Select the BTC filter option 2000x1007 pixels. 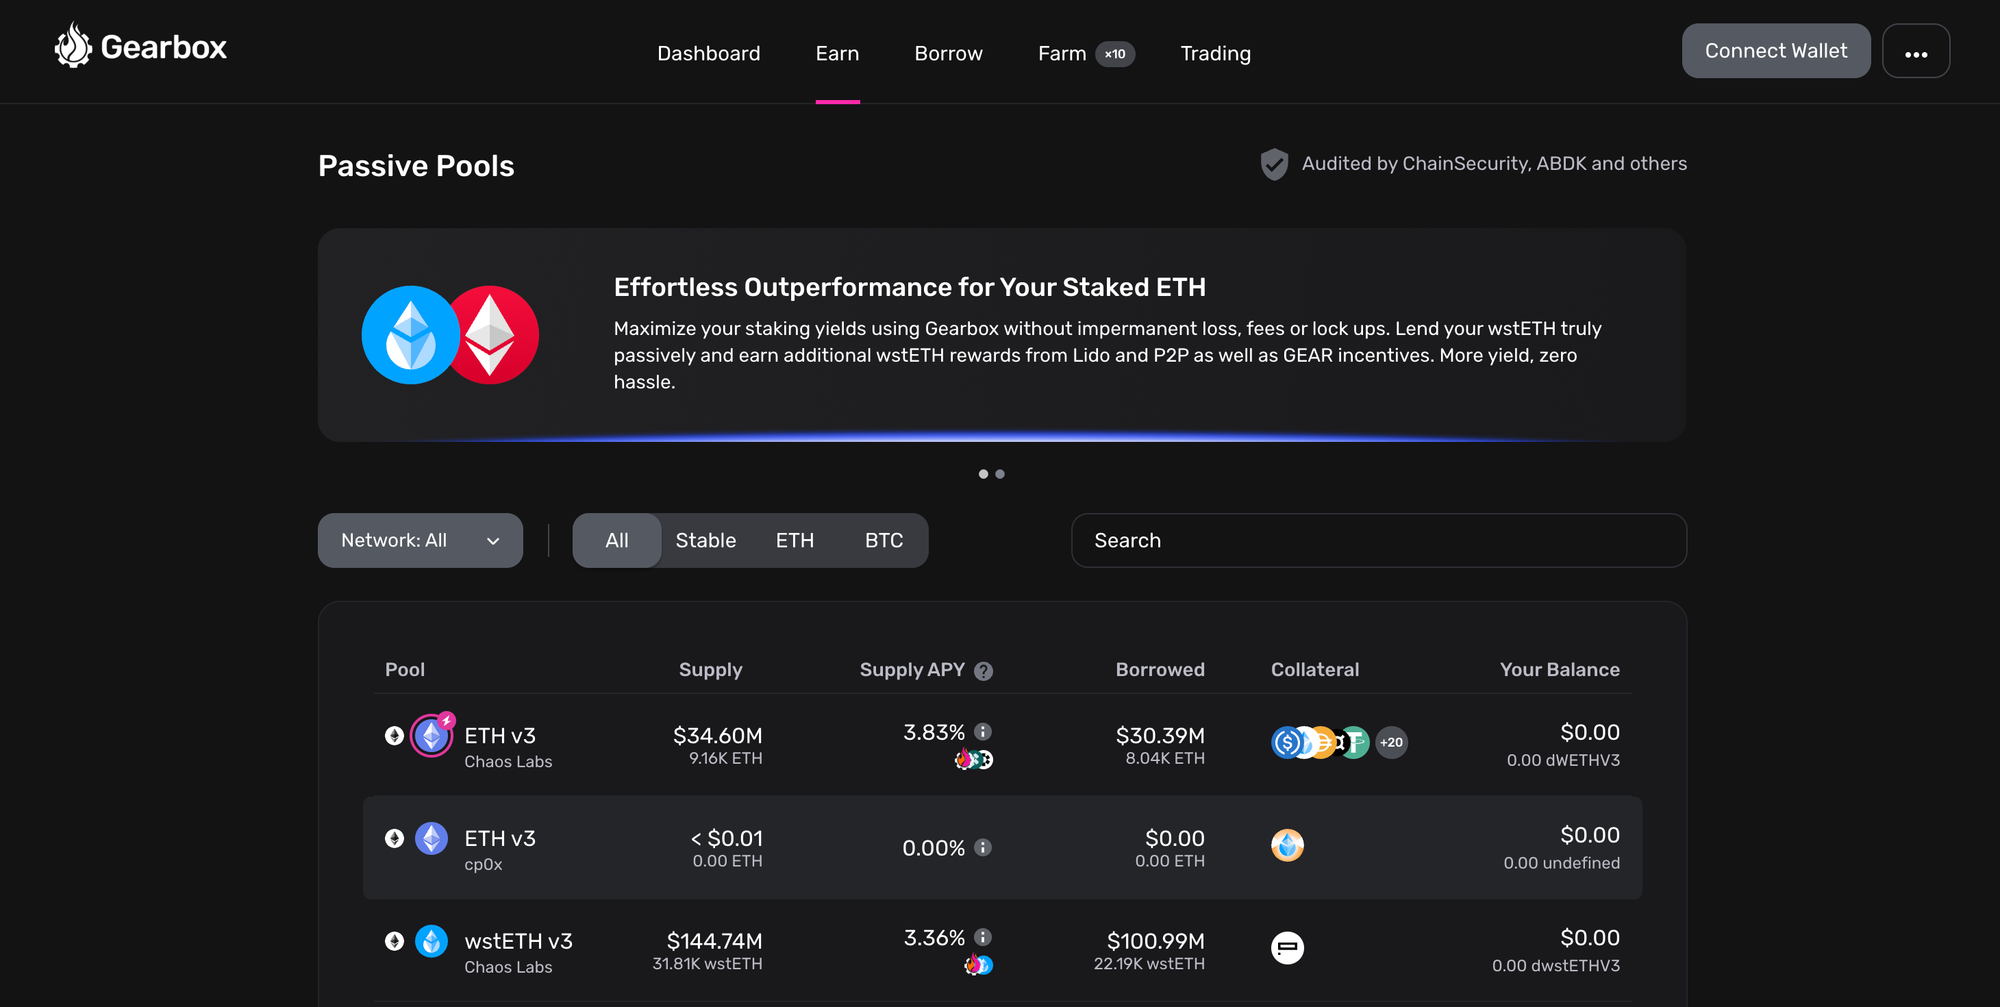click(x=883, y=541)
